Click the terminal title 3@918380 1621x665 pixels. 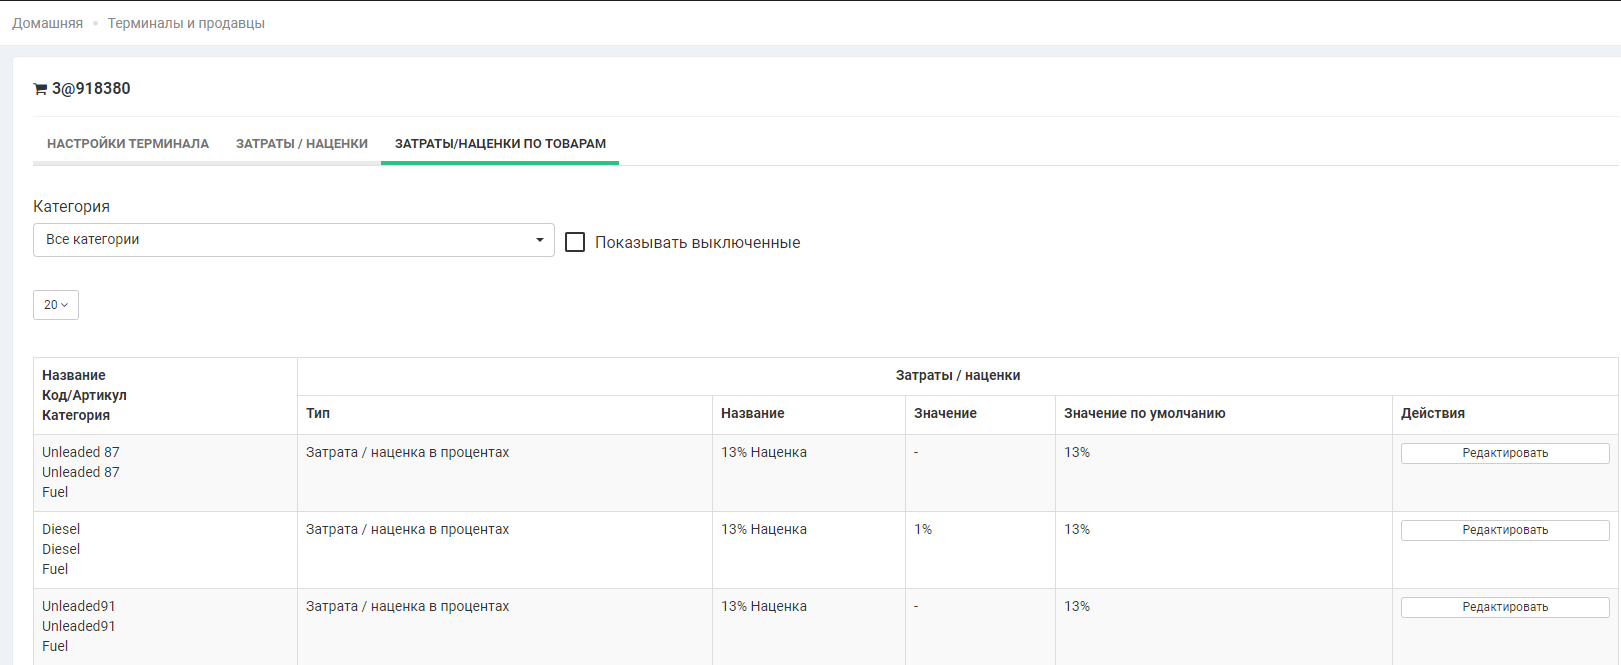pyautogui.click(x=91, y=88)
